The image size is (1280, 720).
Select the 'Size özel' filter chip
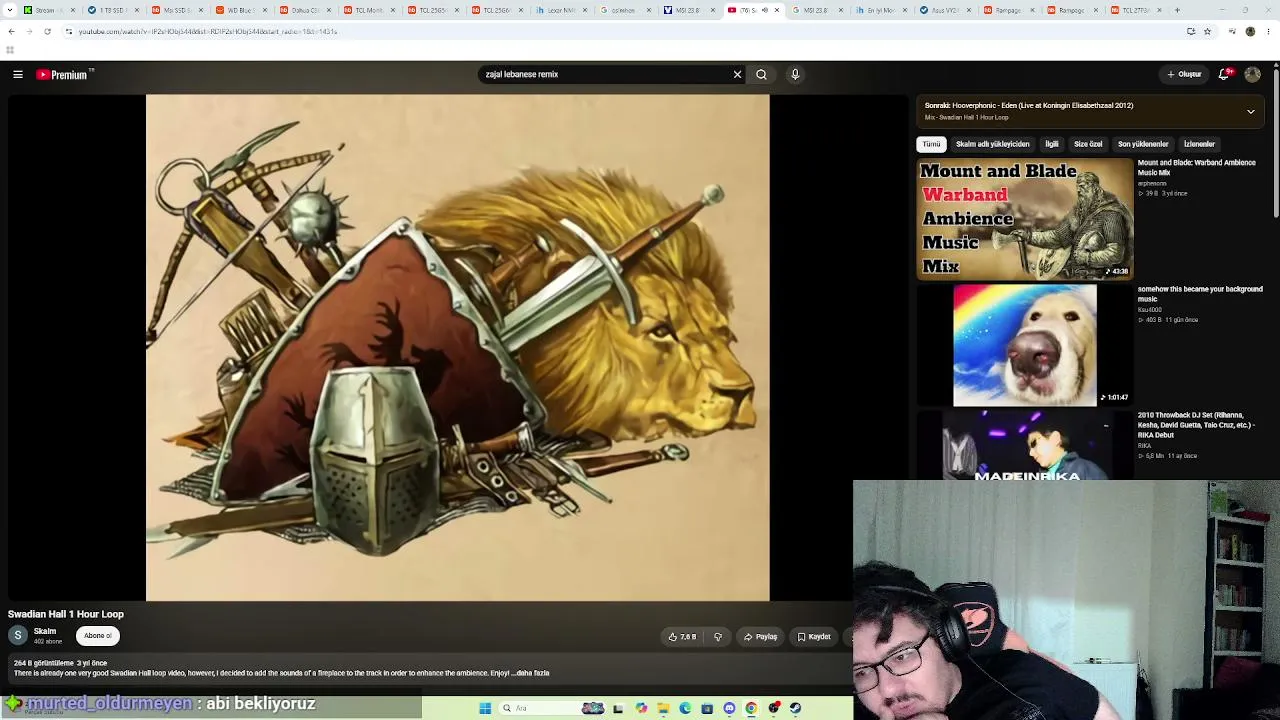click(x=1088, y=144)
